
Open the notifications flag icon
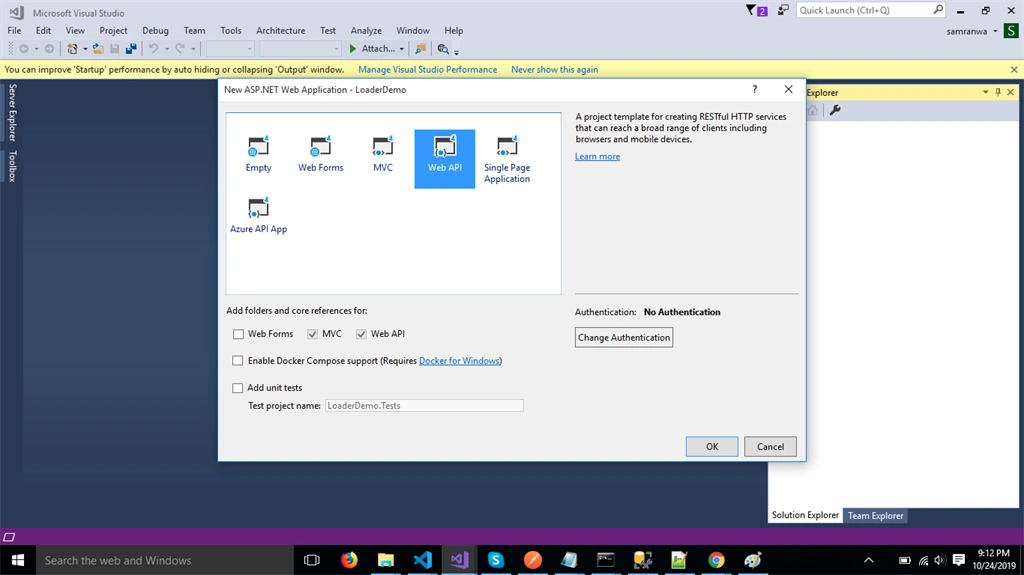point(756,10)
